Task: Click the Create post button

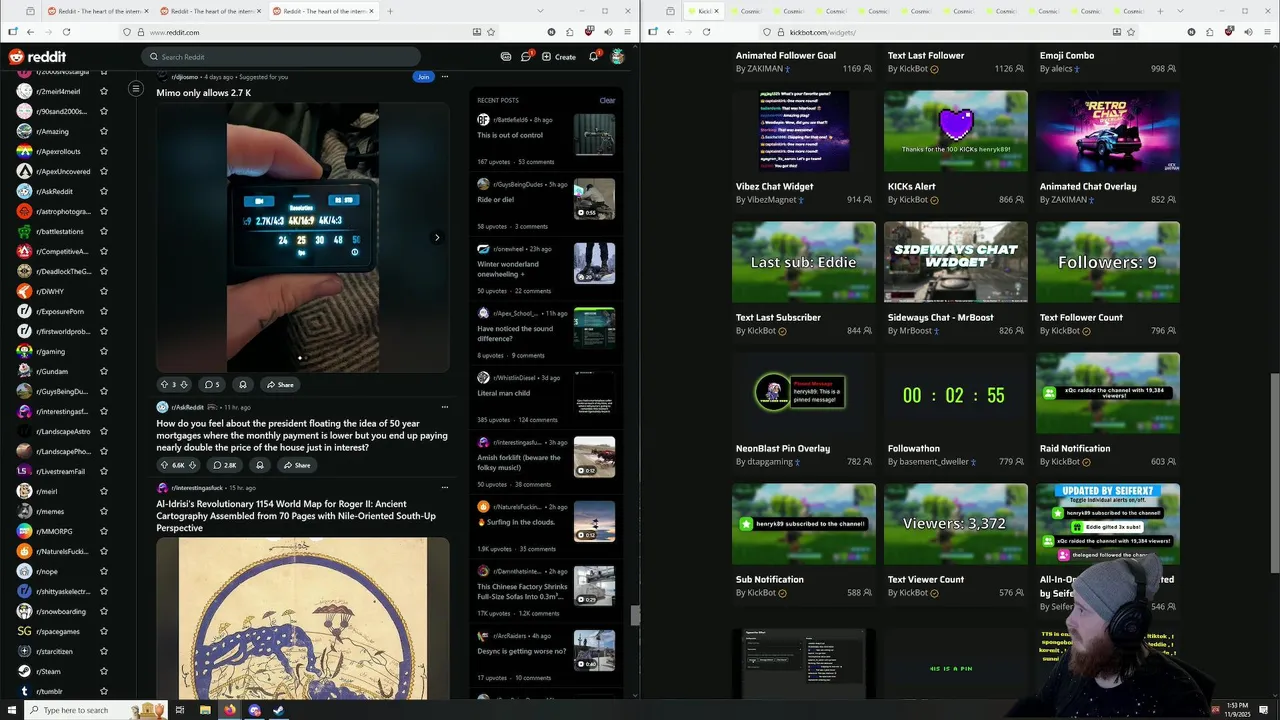Action: 559,57
